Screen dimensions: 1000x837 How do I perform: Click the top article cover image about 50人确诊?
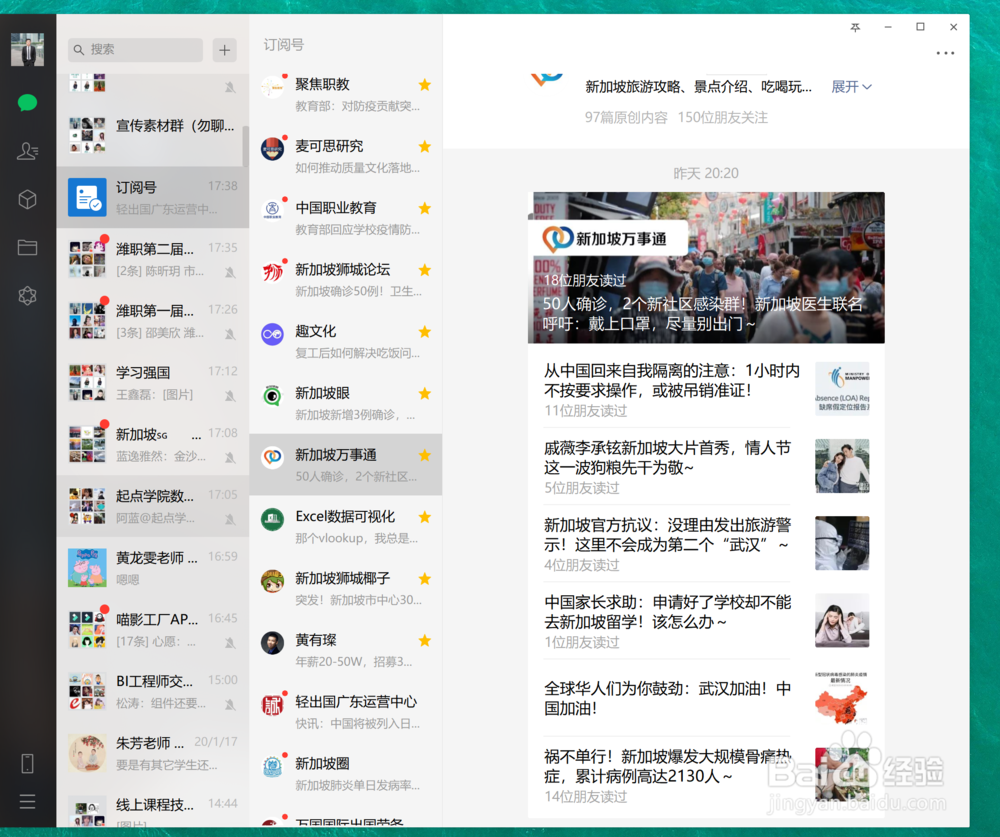[706, 266]
